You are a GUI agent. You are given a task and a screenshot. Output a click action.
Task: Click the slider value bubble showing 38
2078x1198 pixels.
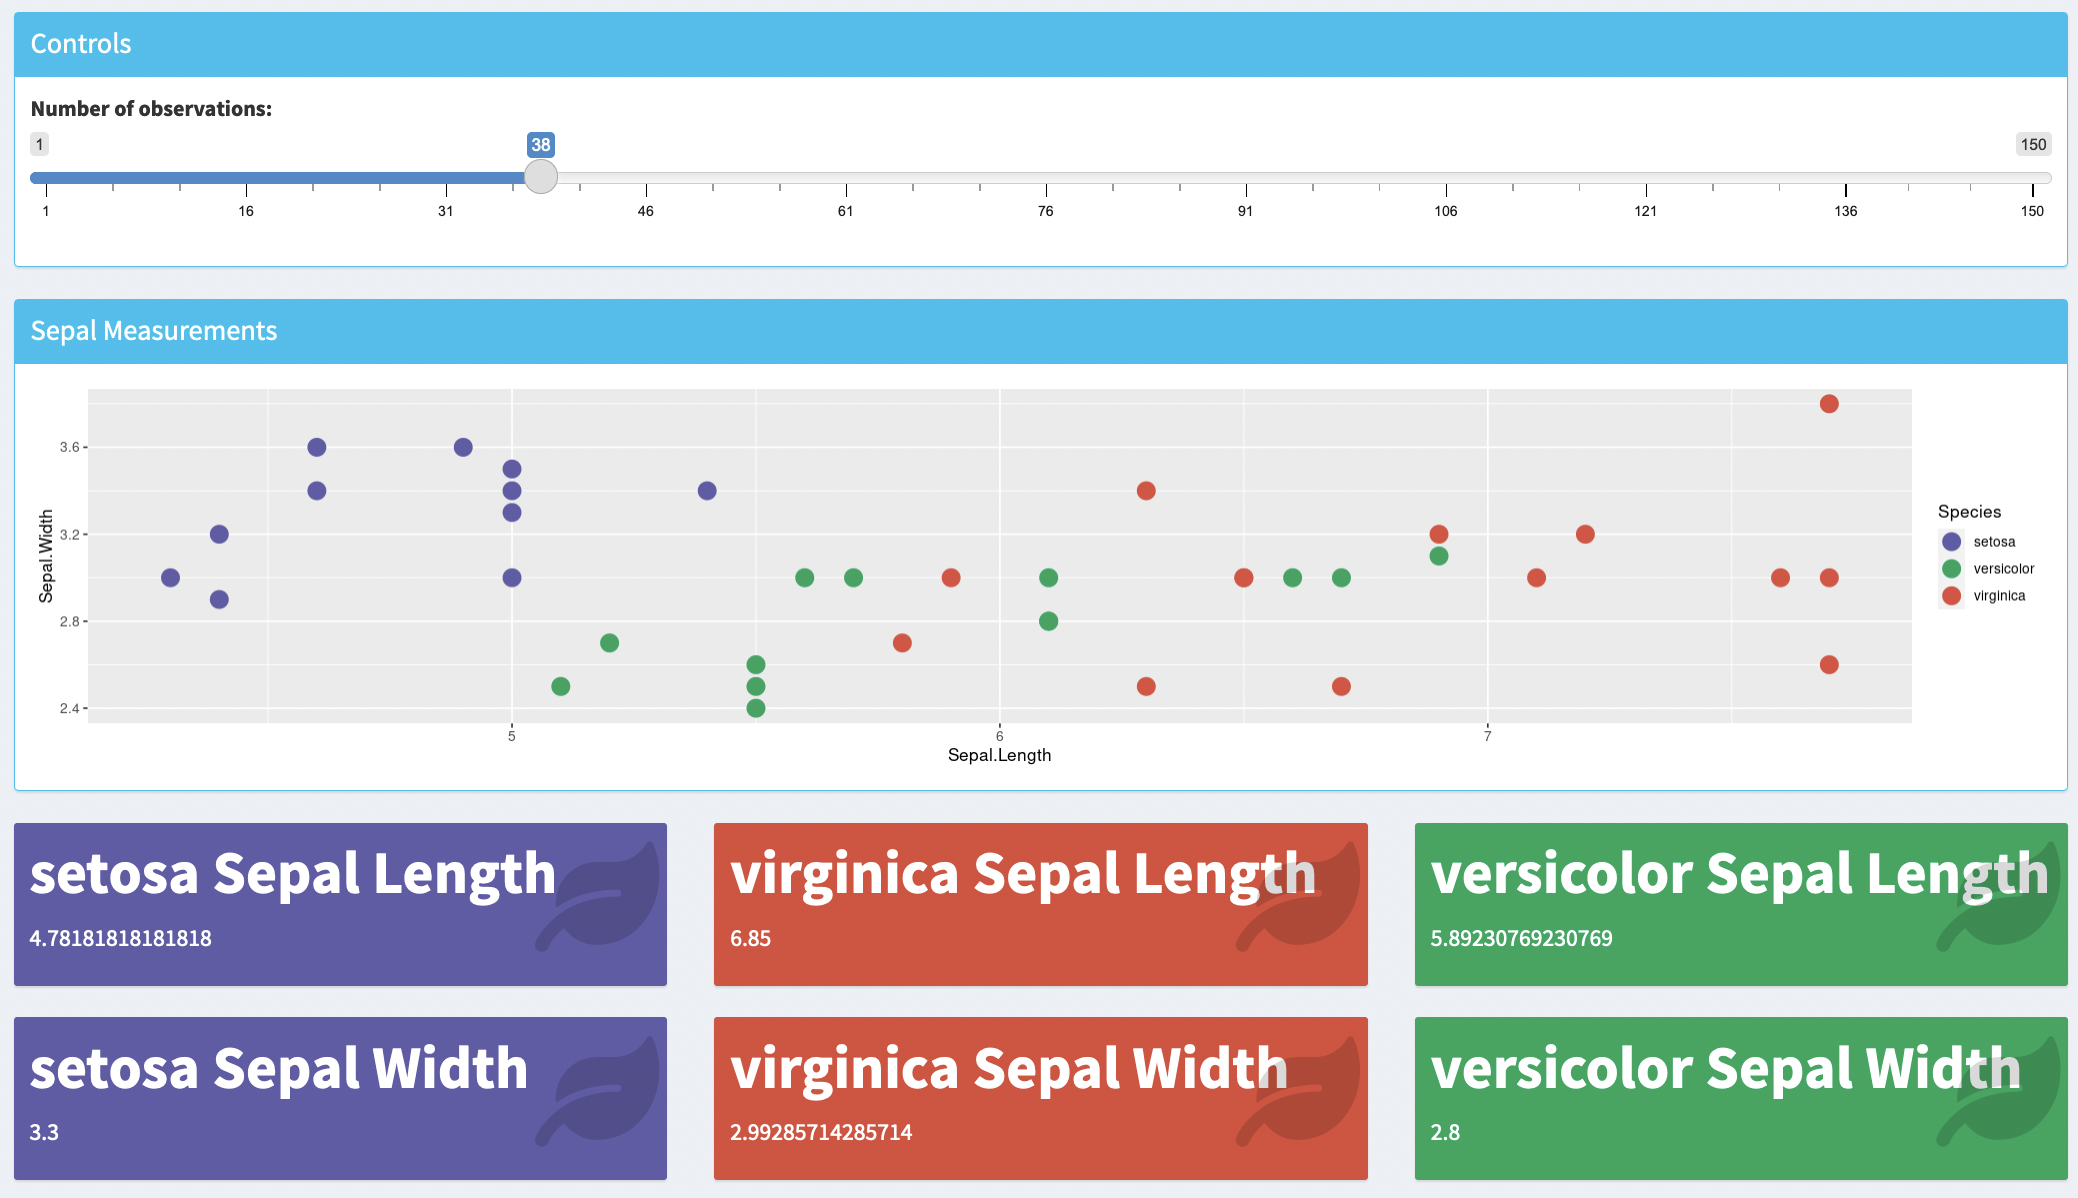(541, 144)
